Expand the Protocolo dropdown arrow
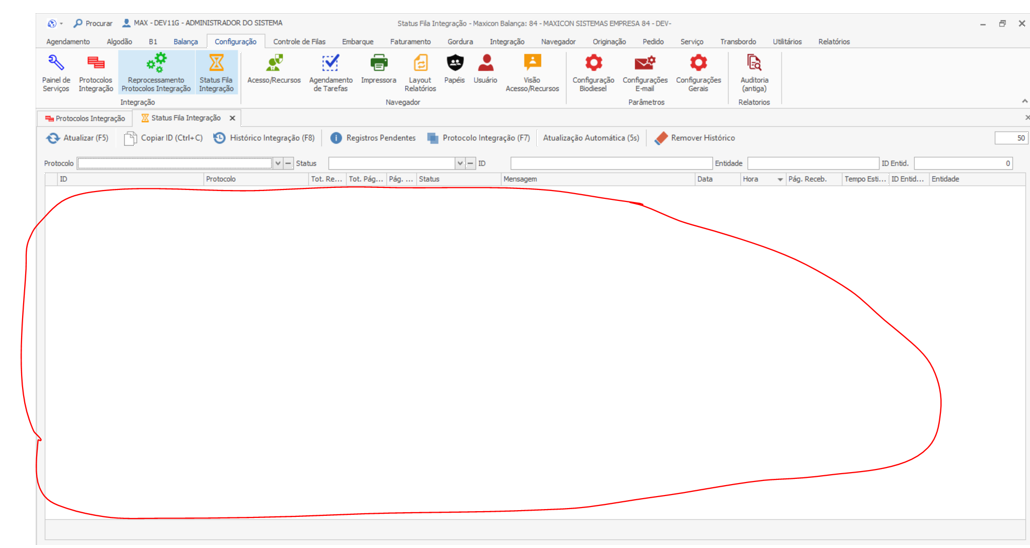The width and height of the screenshot is (1030, 548). point(278,163)
